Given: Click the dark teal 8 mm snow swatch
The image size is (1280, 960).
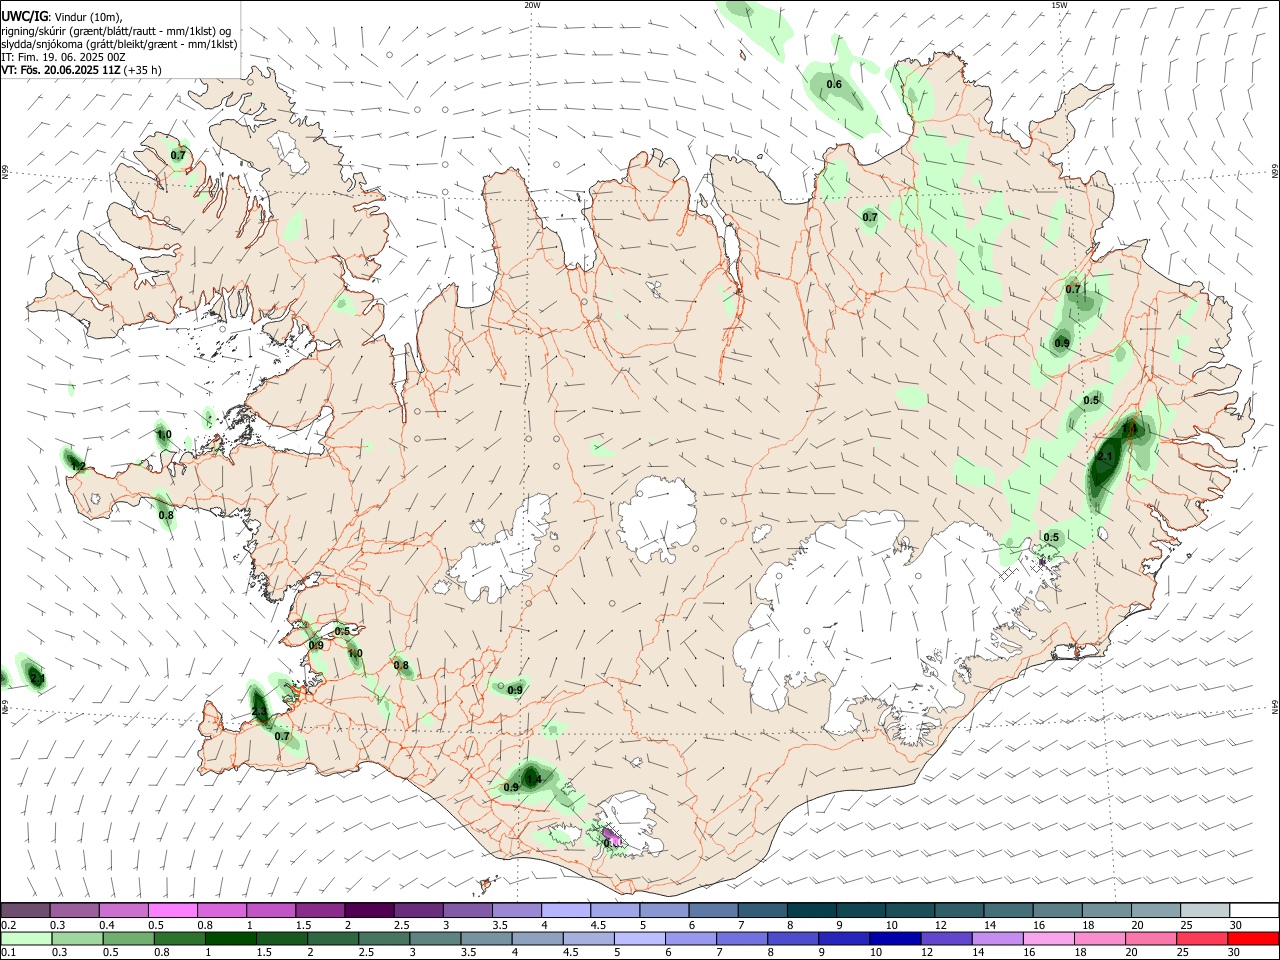Looking at the screenshot, I should 812,910.
